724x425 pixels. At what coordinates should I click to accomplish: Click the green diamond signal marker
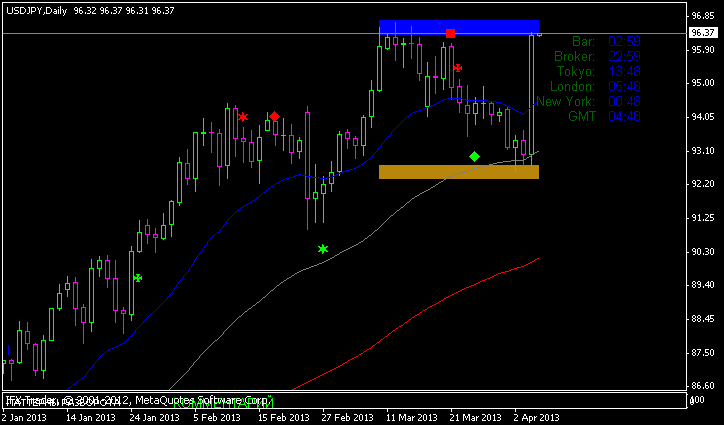click(474, 156)
